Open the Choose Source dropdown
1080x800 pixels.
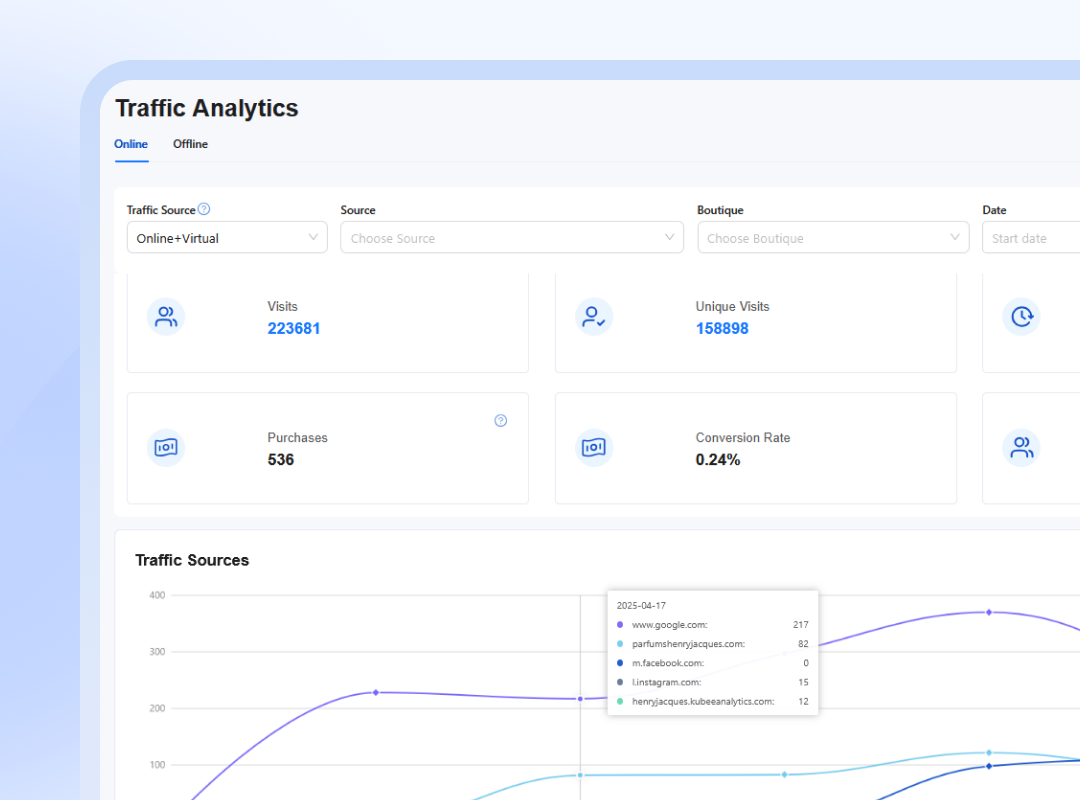point(512,238)
